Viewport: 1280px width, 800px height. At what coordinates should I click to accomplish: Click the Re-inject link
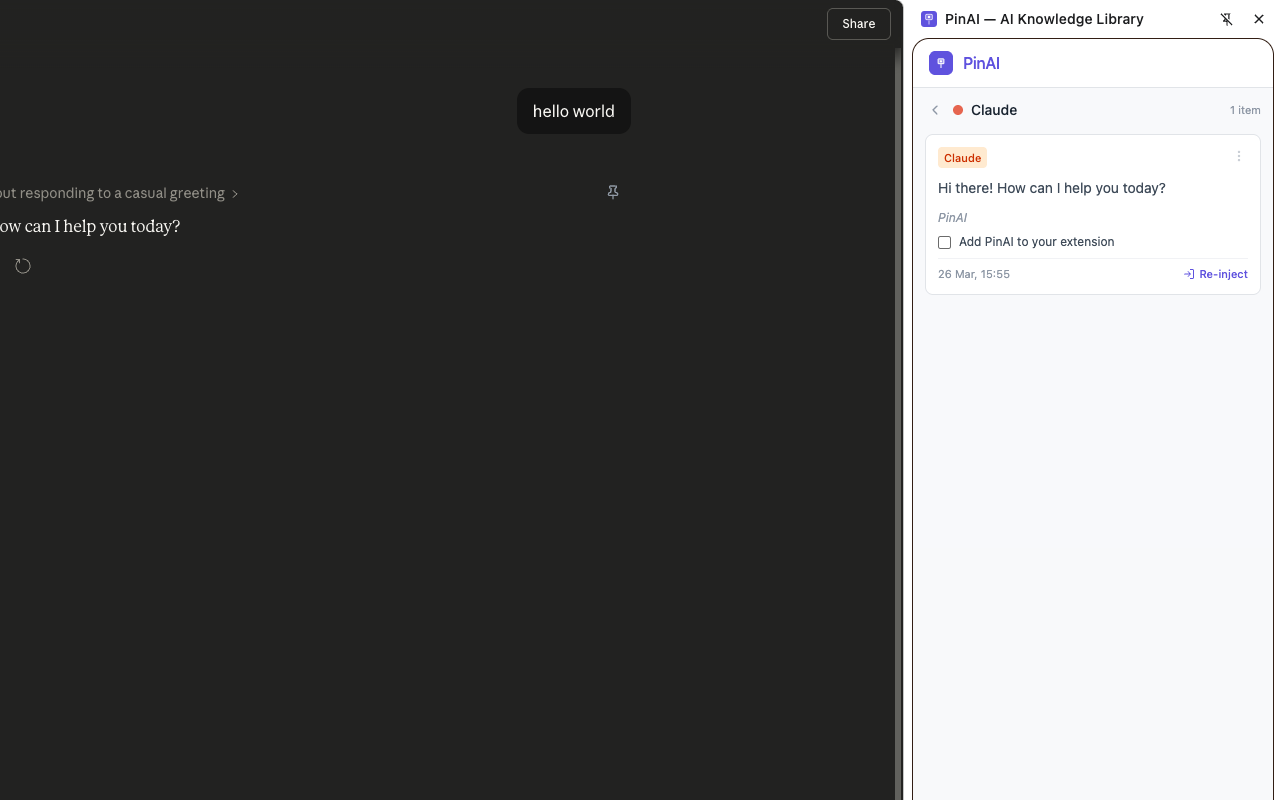point(1222,273)
